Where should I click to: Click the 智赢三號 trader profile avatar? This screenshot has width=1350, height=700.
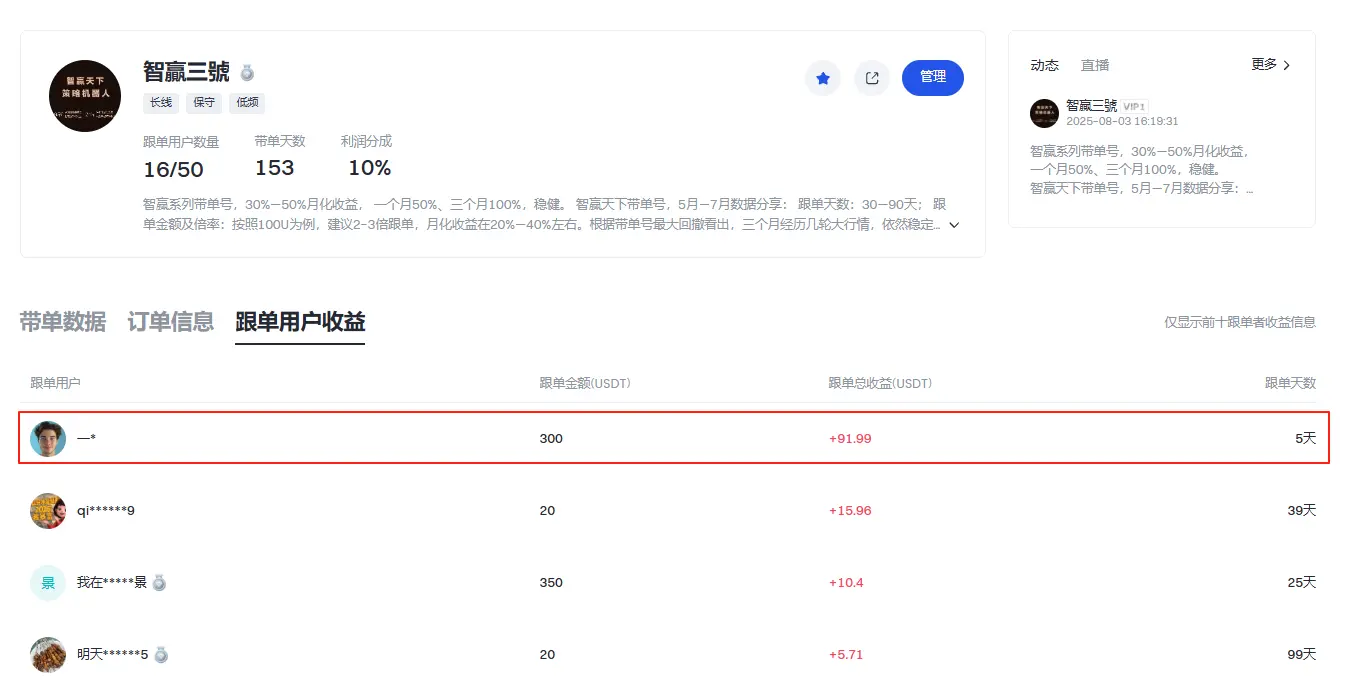[85, 96]
